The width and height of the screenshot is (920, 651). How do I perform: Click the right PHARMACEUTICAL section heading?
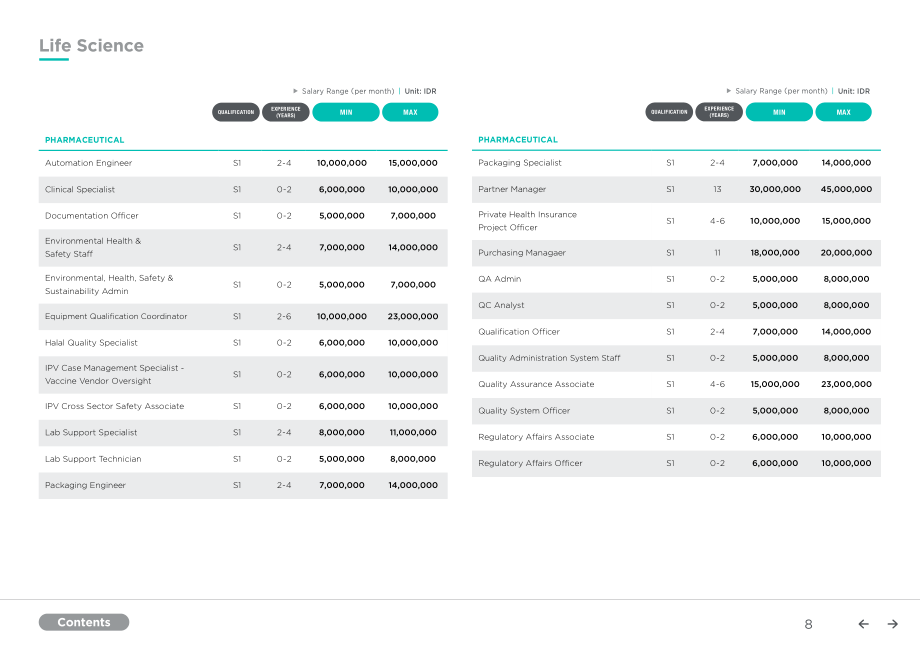[518, 140]
